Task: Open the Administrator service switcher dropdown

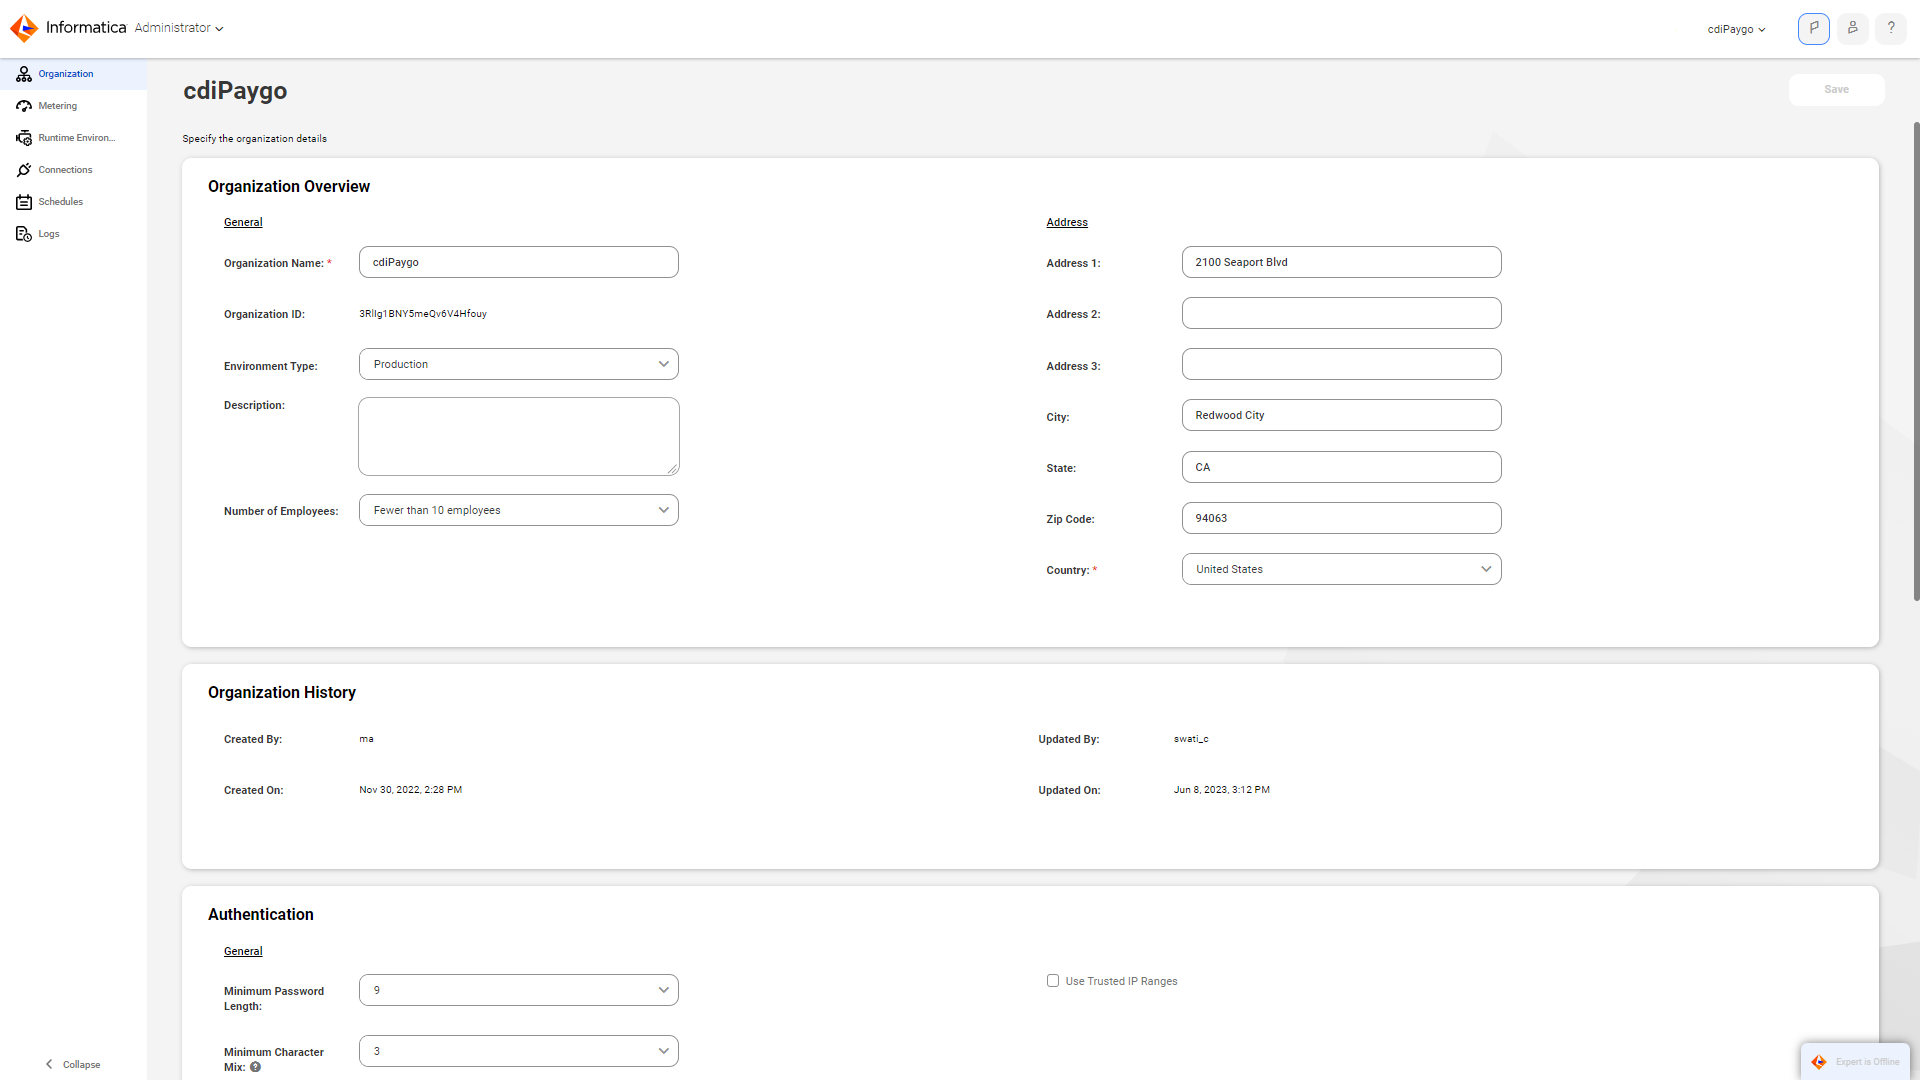Action: [179, 28]
